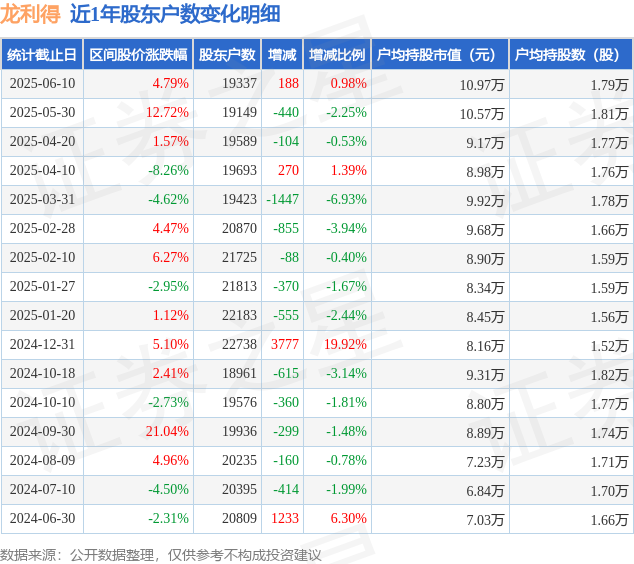This screenshot has width=634, height=564.
Task: Click the -8.26% price change value
Action: pyautogui.click(x=169, y=171)
